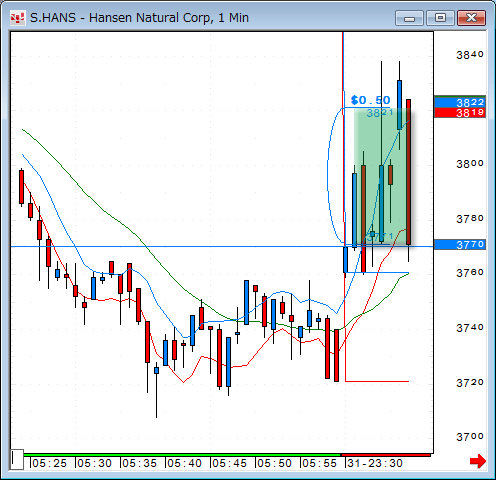496x480 pixels.
Task: Click the $0.50 profit label
Action: point(370,100)
